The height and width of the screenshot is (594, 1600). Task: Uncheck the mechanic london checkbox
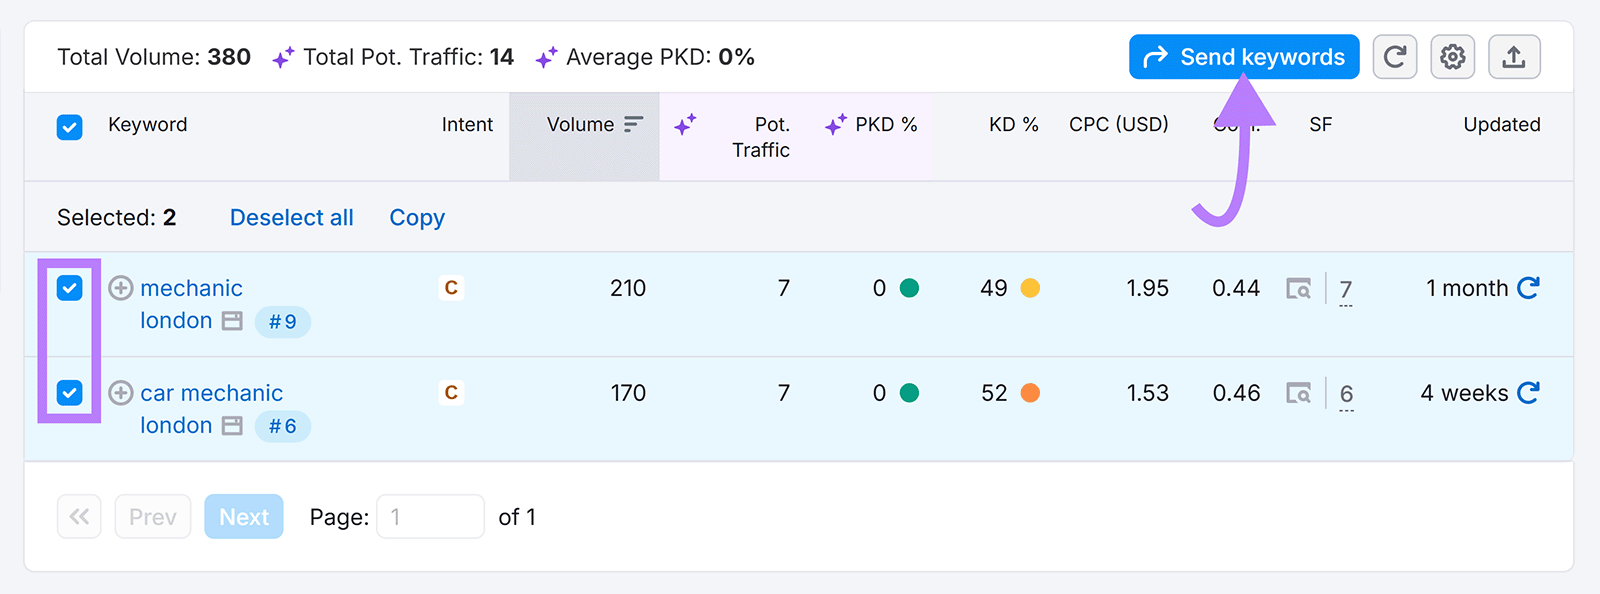[x=69, y=288]
